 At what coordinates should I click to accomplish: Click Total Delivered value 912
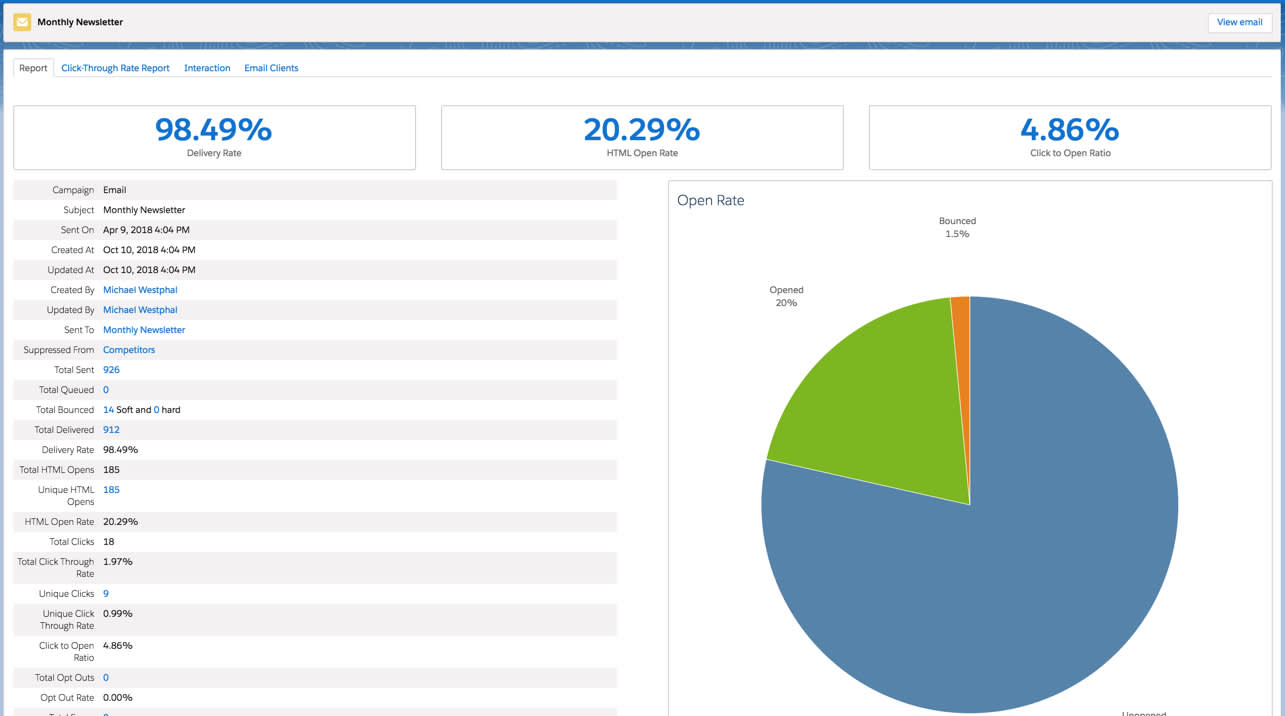point(111,430)
